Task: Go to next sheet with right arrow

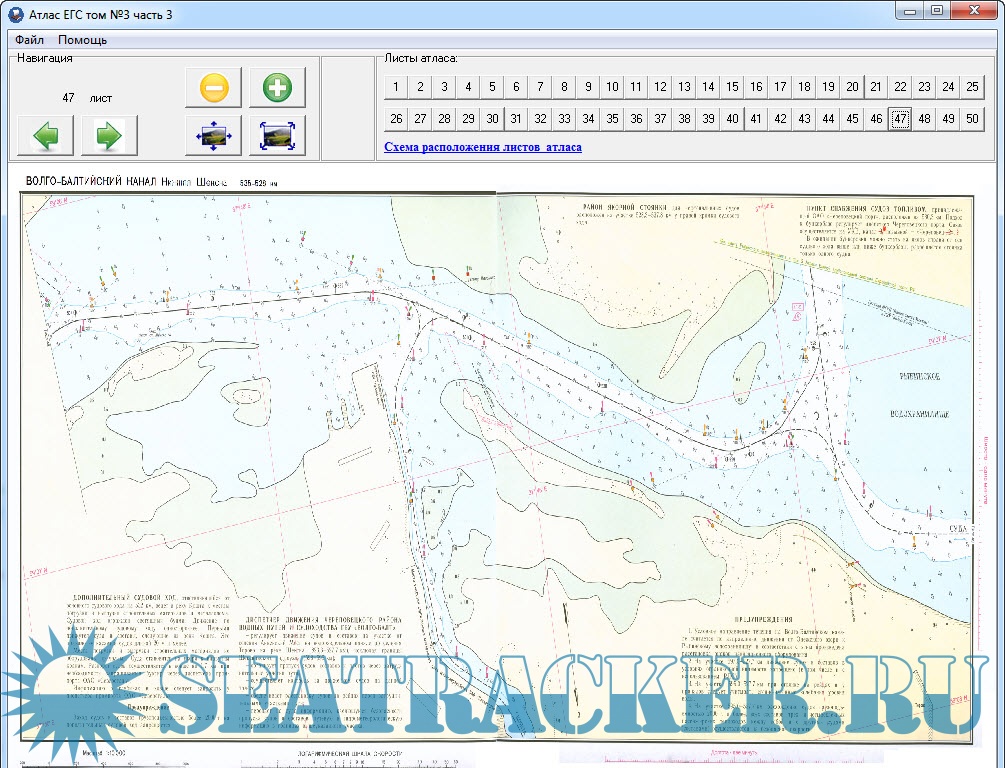Action: 109,135
